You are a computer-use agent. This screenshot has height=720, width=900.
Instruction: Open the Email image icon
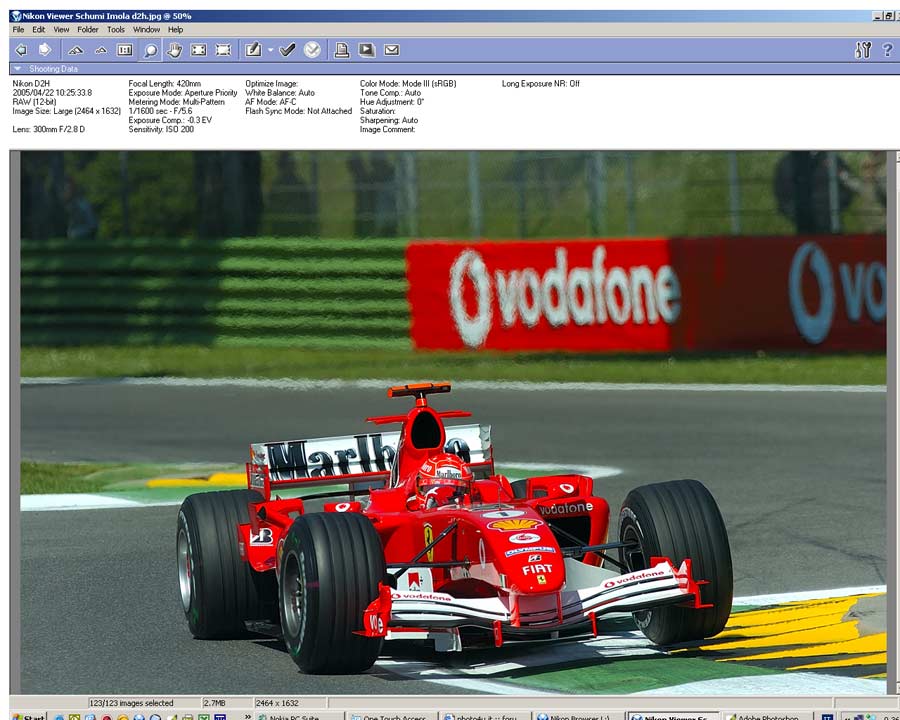pos(391,49)
